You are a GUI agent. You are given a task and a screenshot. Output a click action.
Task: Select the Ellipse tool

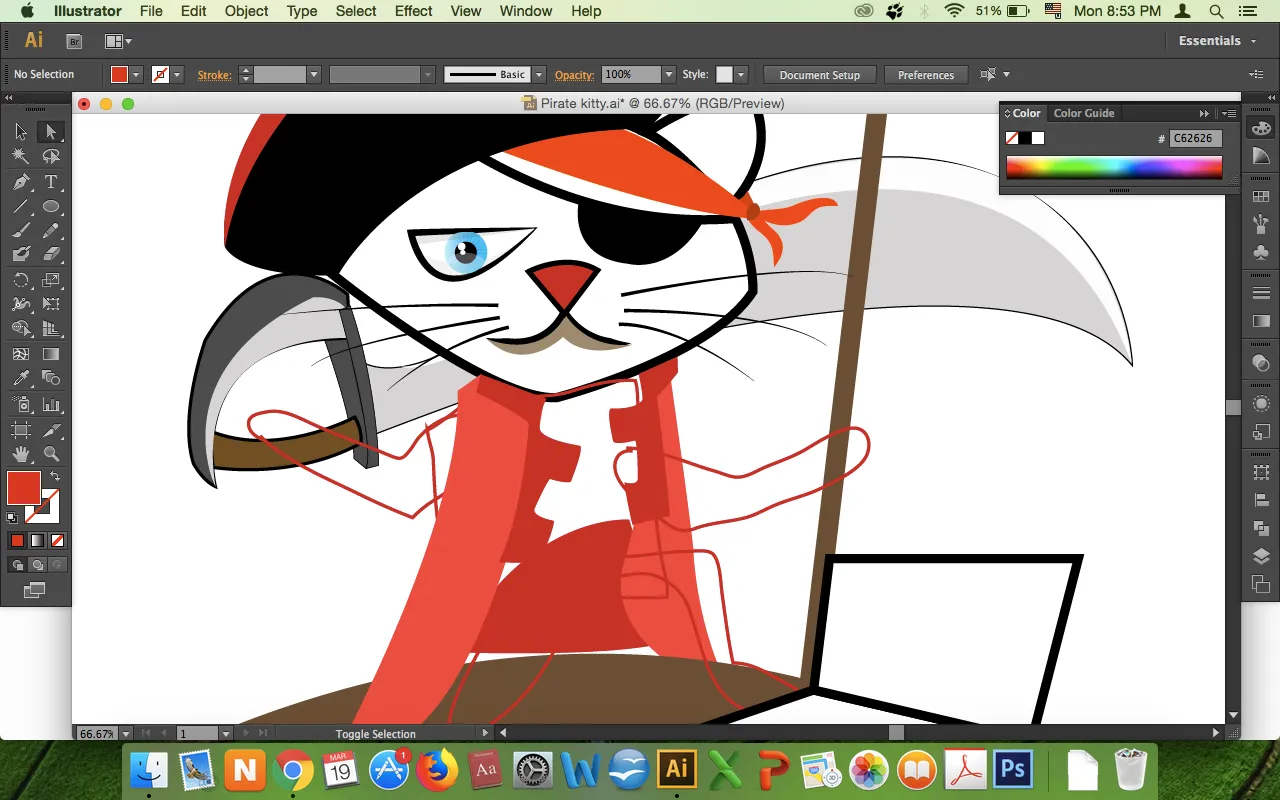pyautogui.click(x=51, y=207)
